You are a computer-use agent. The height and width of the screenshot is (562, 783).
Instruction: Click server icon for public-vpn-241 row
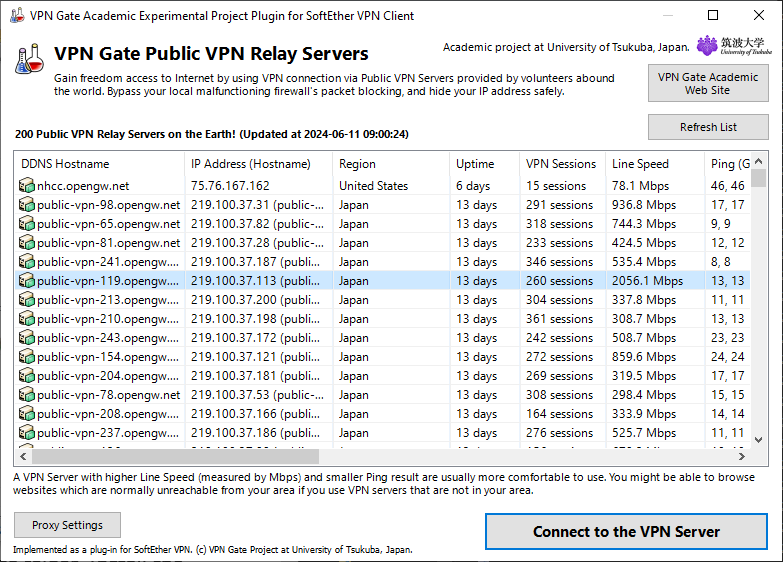pos(26,262)
